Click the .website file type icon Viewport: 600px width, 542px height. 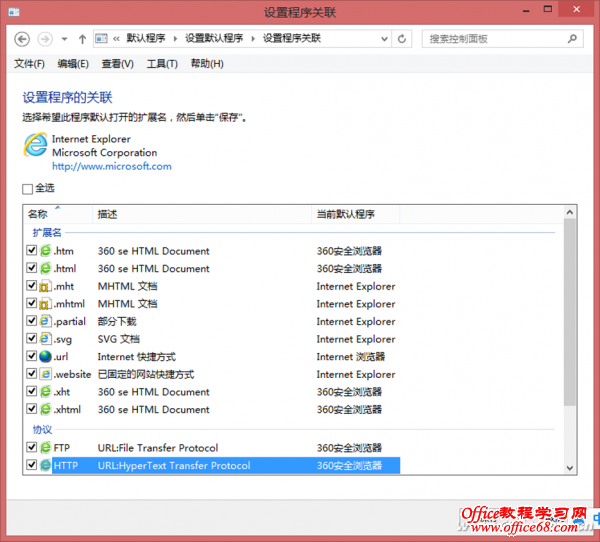[46, 374]
